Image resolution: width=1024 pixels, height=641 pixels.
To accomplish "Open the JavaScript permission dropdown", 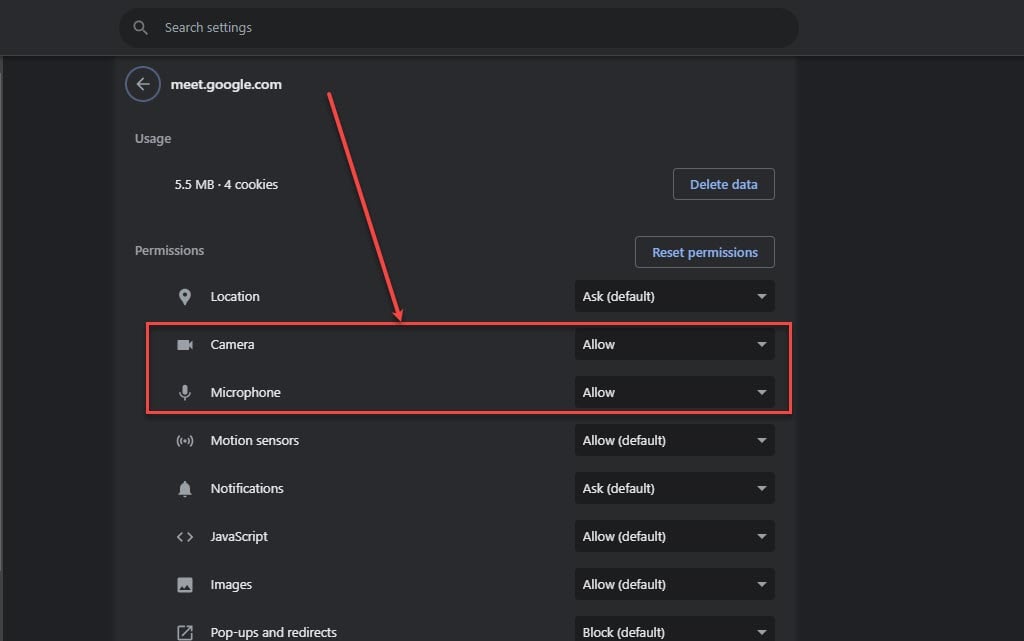I will click(674, 536).
